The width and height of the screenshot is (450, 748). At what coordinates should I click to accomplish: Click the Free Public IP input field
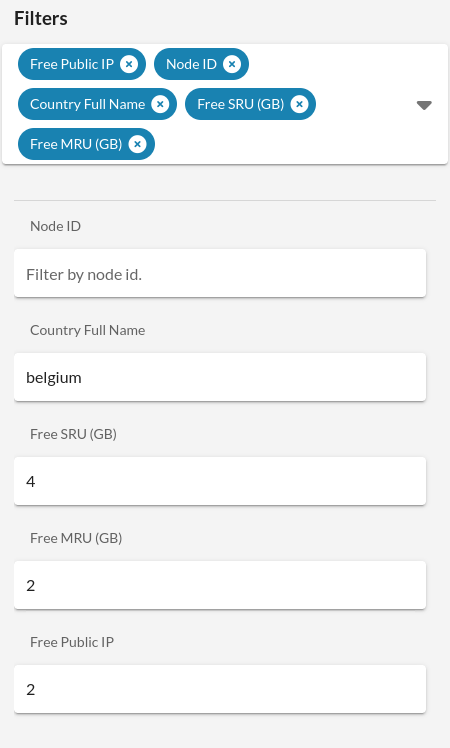(220, 689)
